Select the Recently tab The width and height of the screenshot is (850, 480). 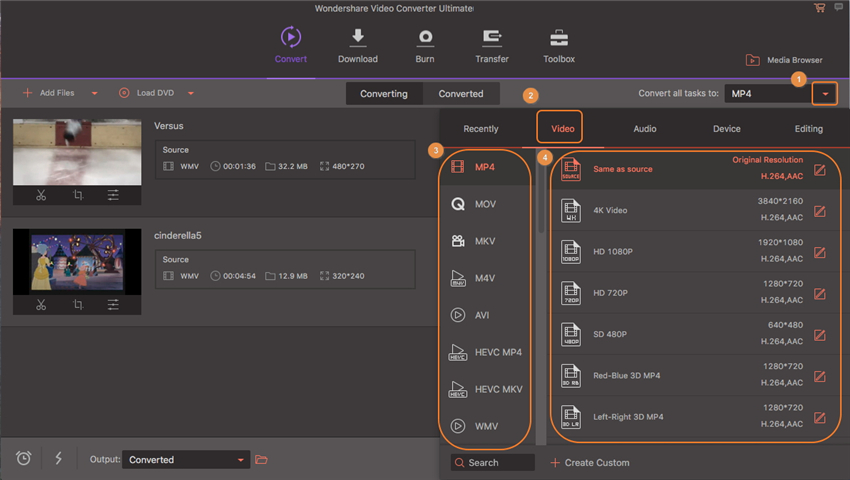point(480,129)
